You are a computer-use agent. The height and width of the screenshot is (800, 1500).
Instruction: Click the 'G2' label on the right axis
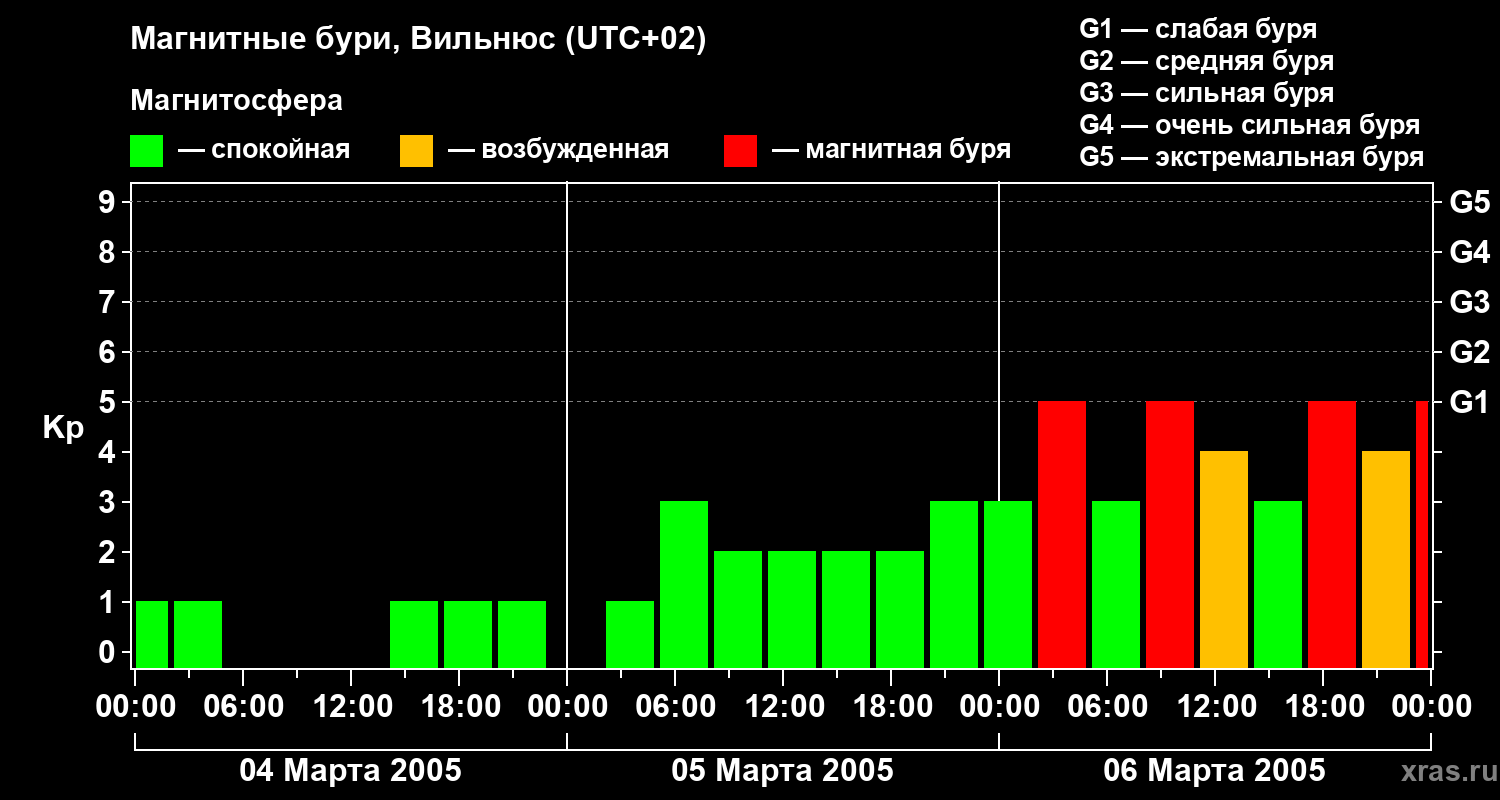(x=1469, y=352)
